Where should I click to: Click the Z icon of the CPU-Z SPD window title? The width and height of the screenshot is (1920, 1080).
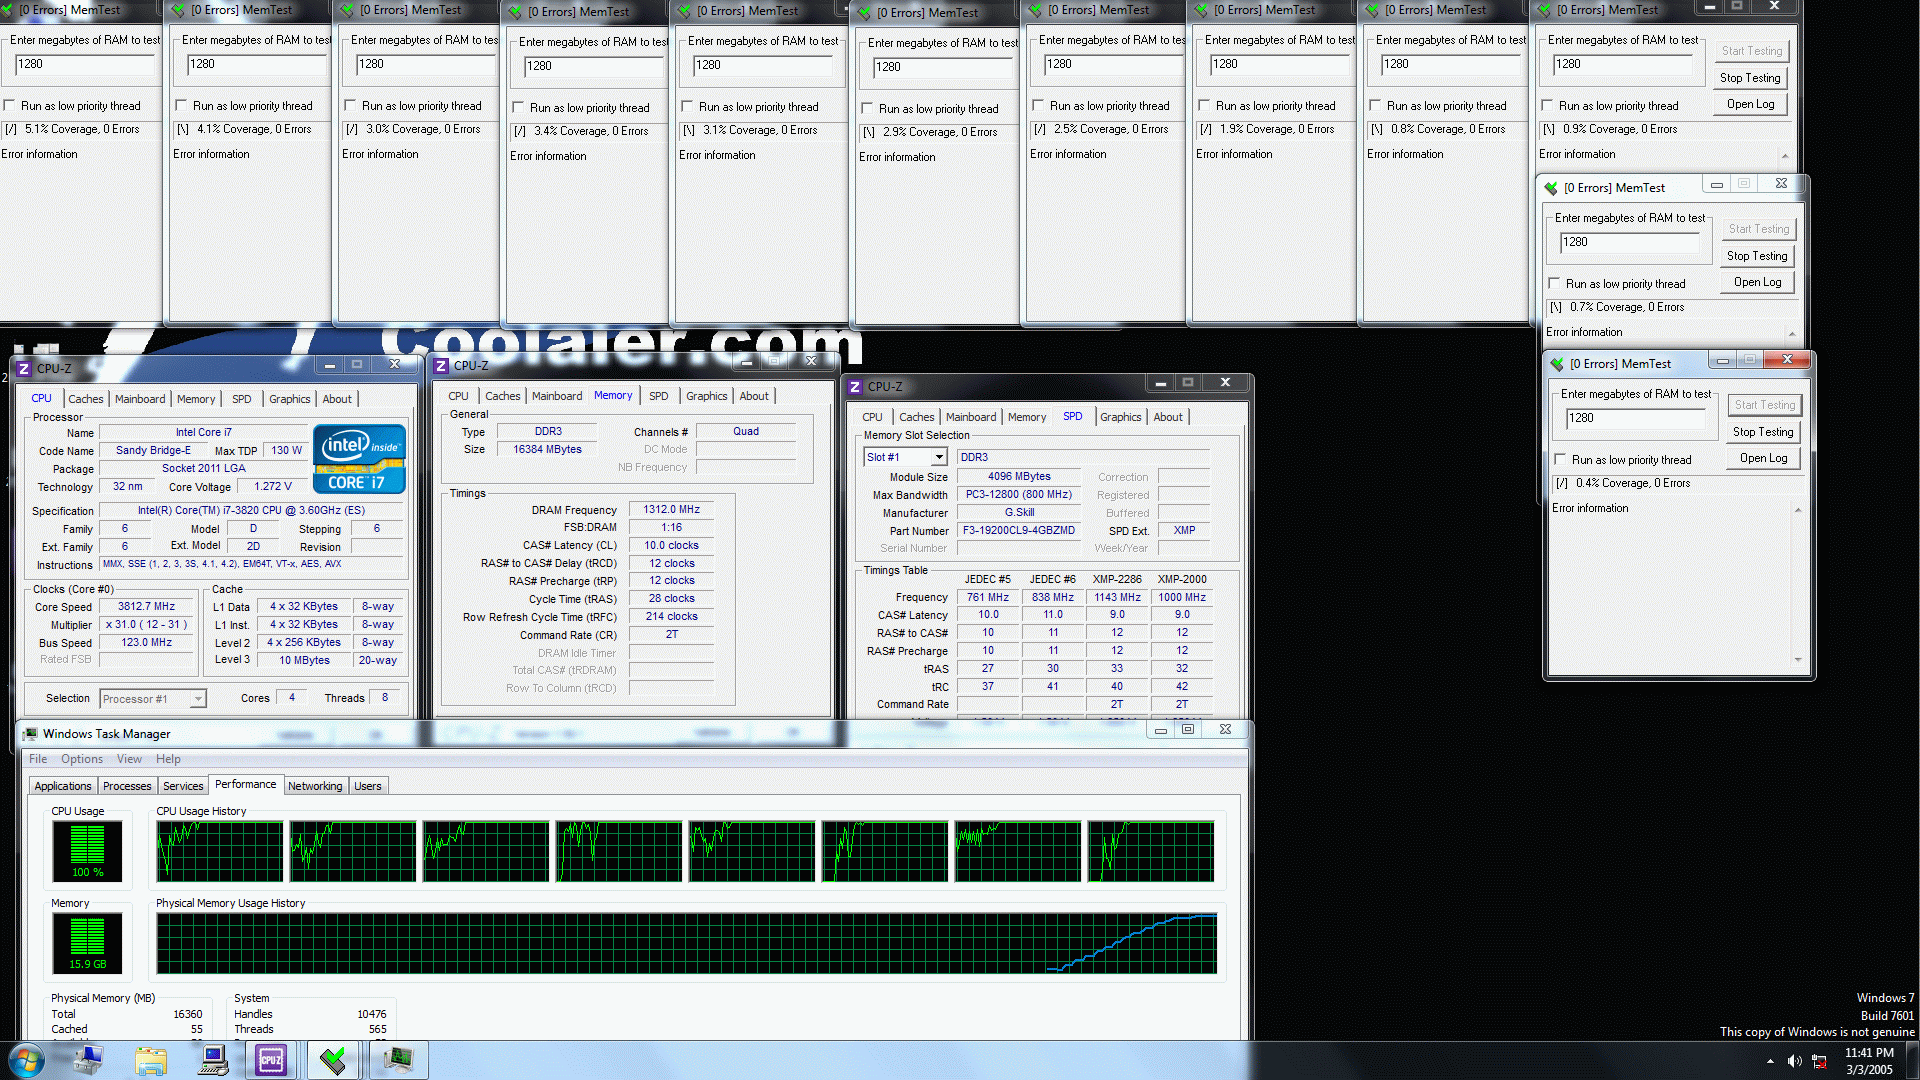[855, 387]
